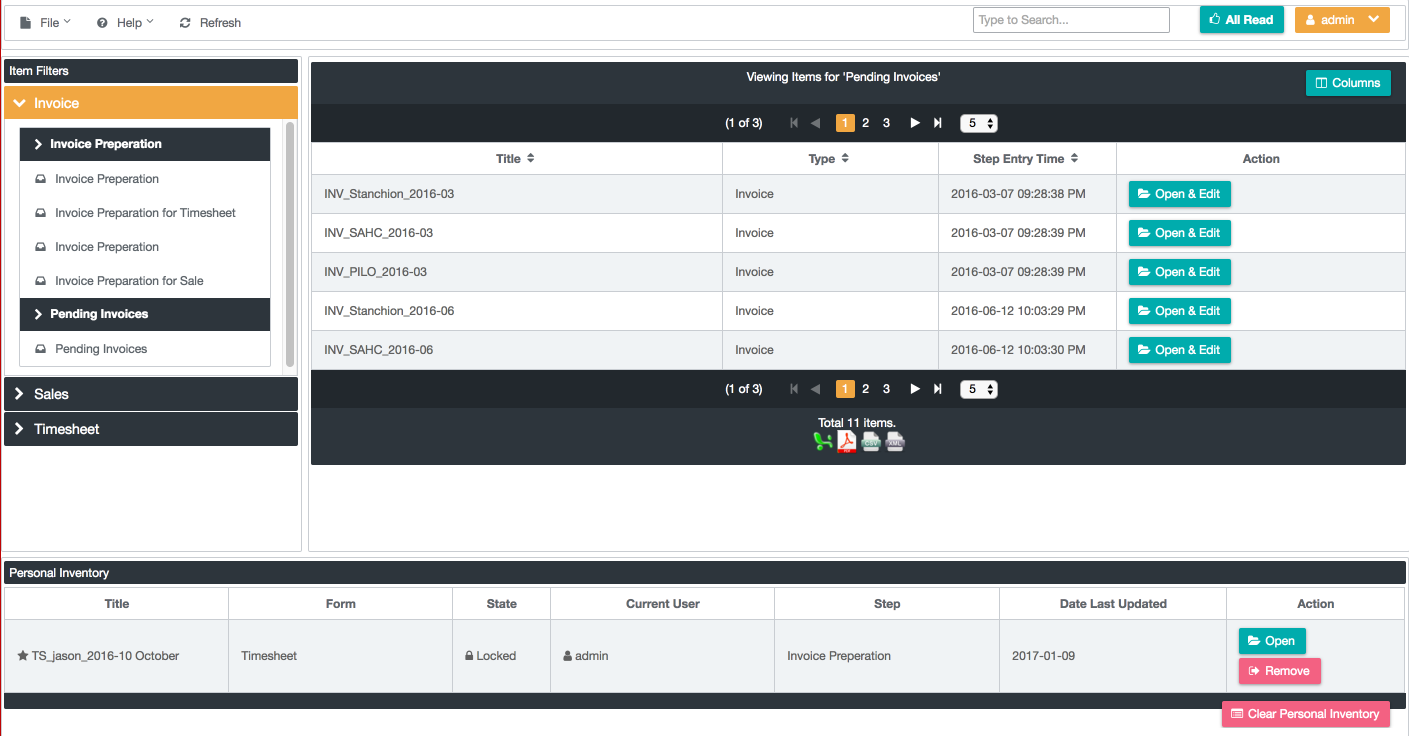This screenshot has width=1409, height=736.
Task: Go to previous page in top paginator
Action: 816,123
